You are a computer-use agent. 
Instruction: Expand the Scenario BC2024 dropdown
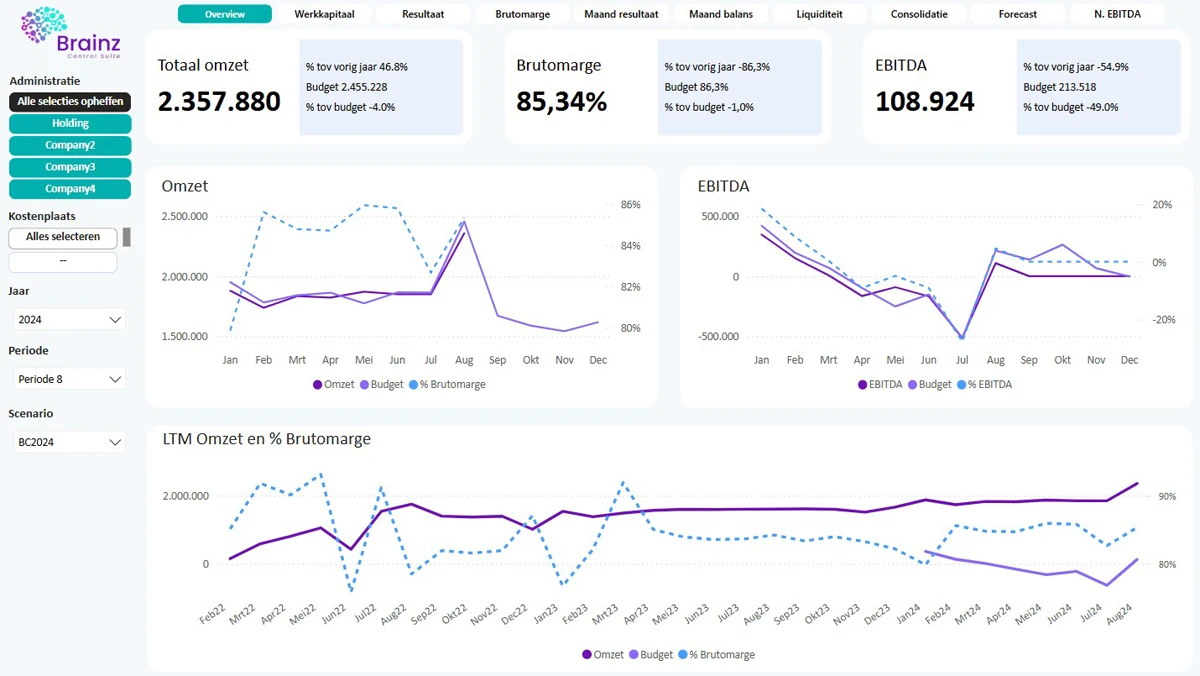point(70,442)
